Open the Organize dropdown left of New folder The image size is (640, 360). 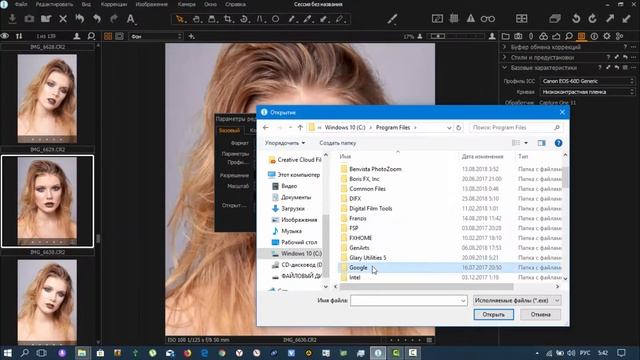[x=285, y=143]
